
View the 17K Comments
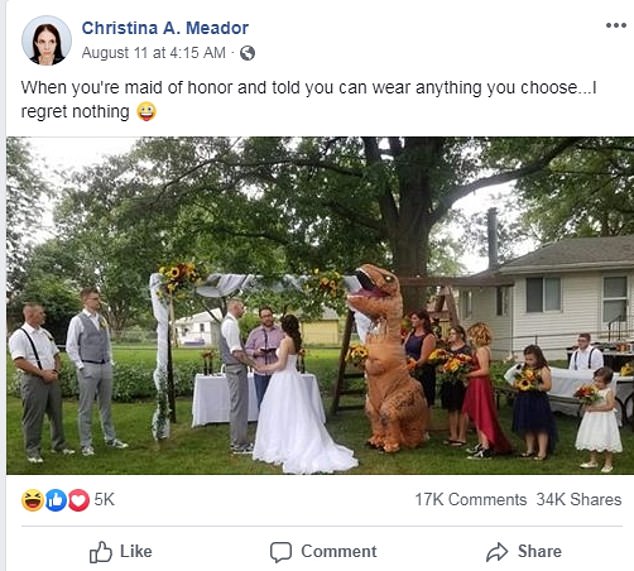coord(470,499)
